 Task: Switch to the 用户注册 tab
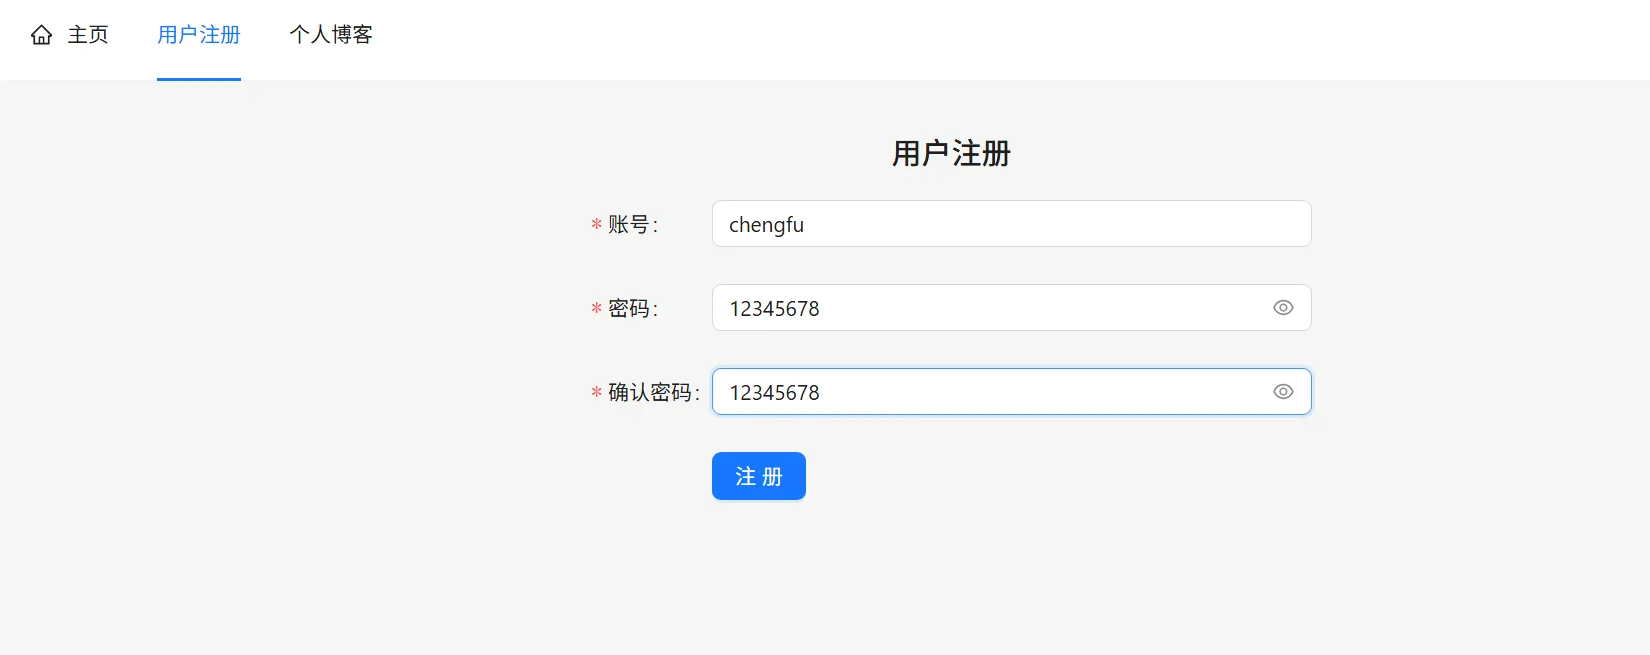coord(199,35)
